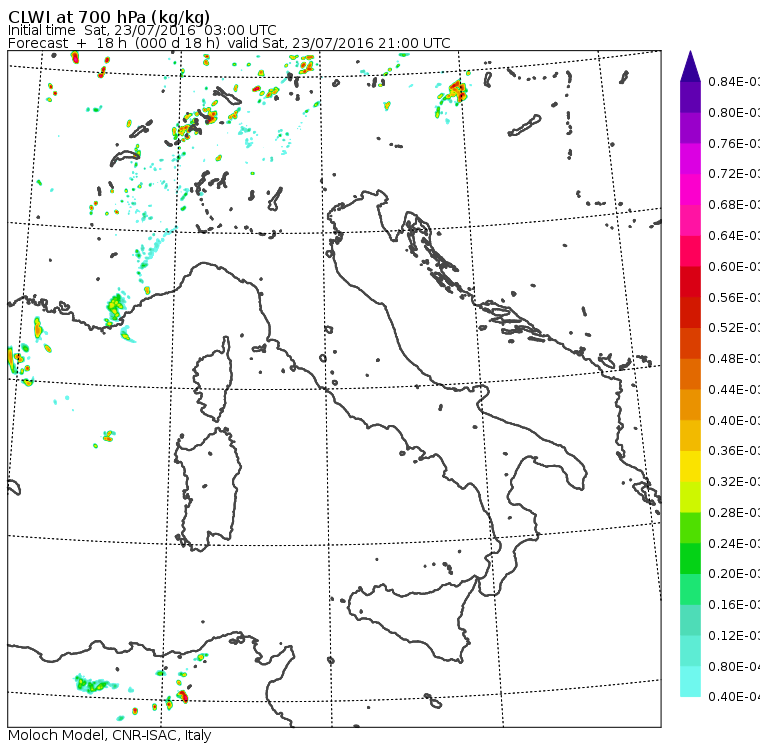
Task: Click the 0.16E-03 colorbar label
Action: [x=734, y=605]
